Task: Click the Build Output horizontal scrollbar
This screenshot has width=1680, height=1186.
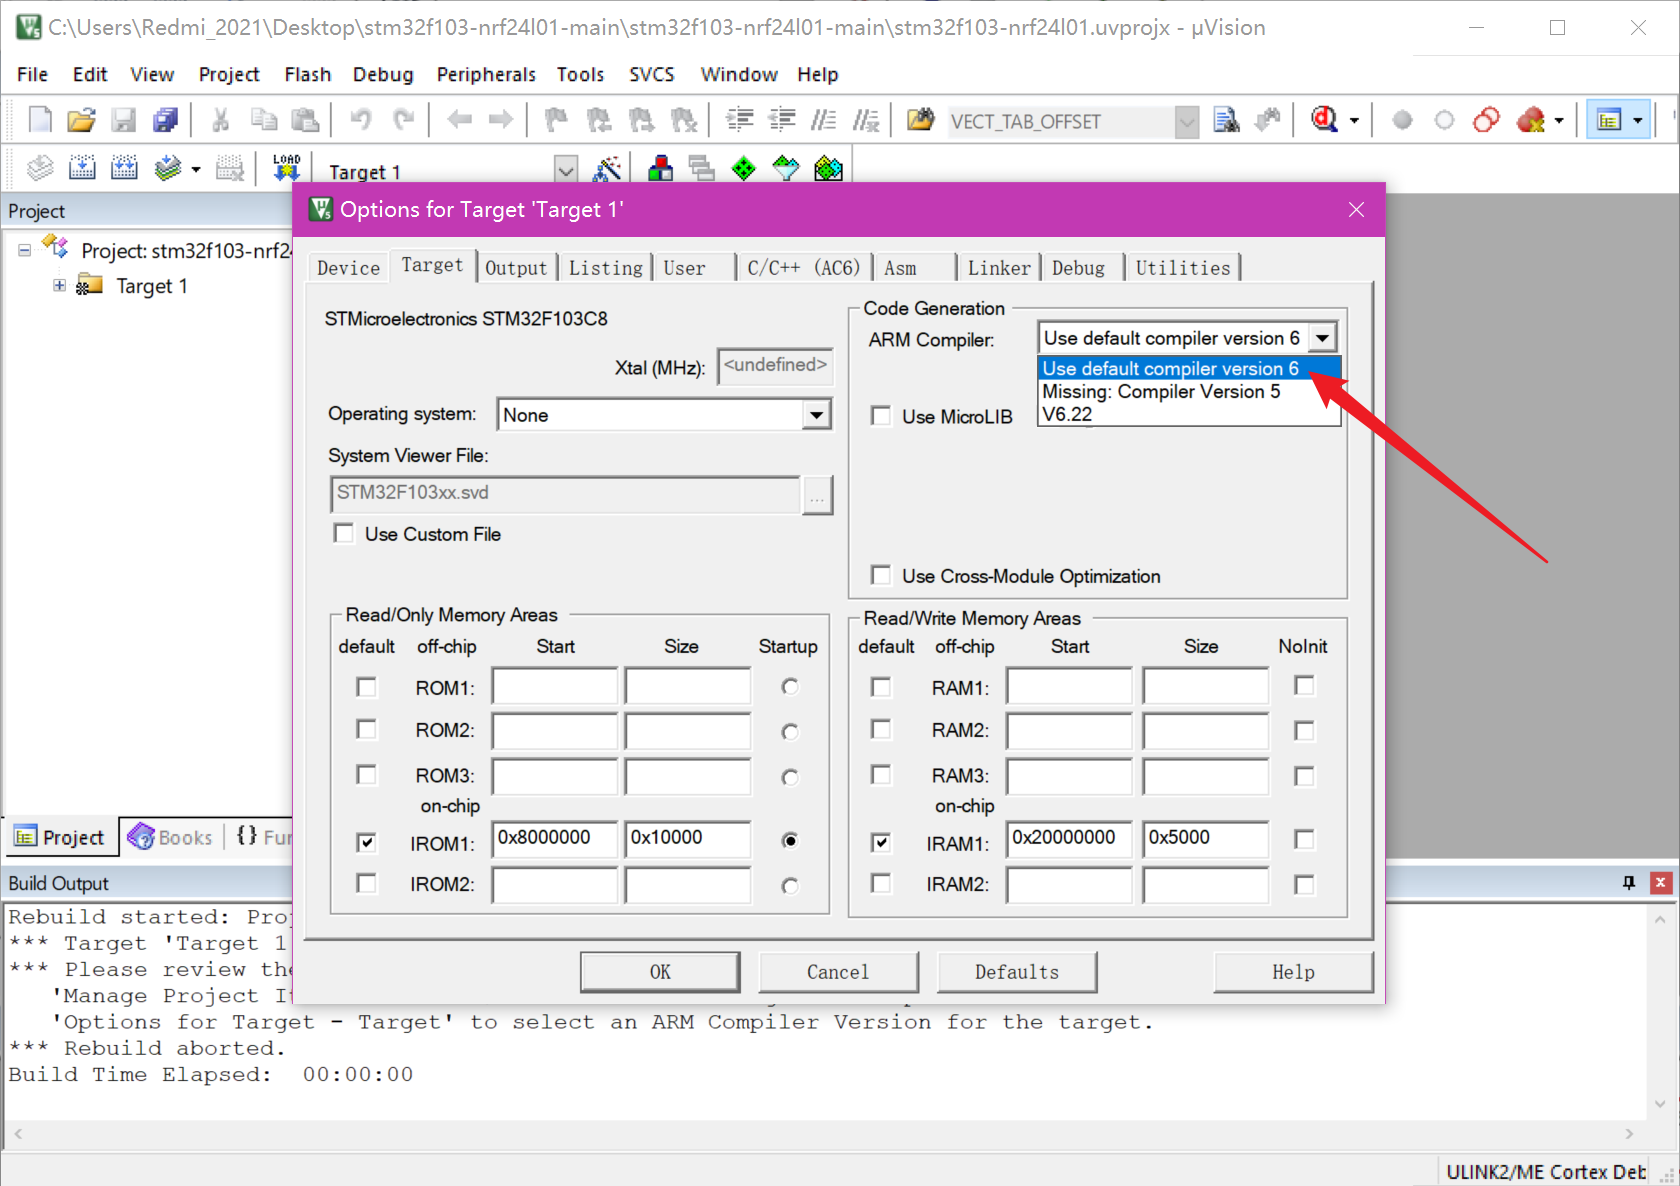Action: 823,1134
